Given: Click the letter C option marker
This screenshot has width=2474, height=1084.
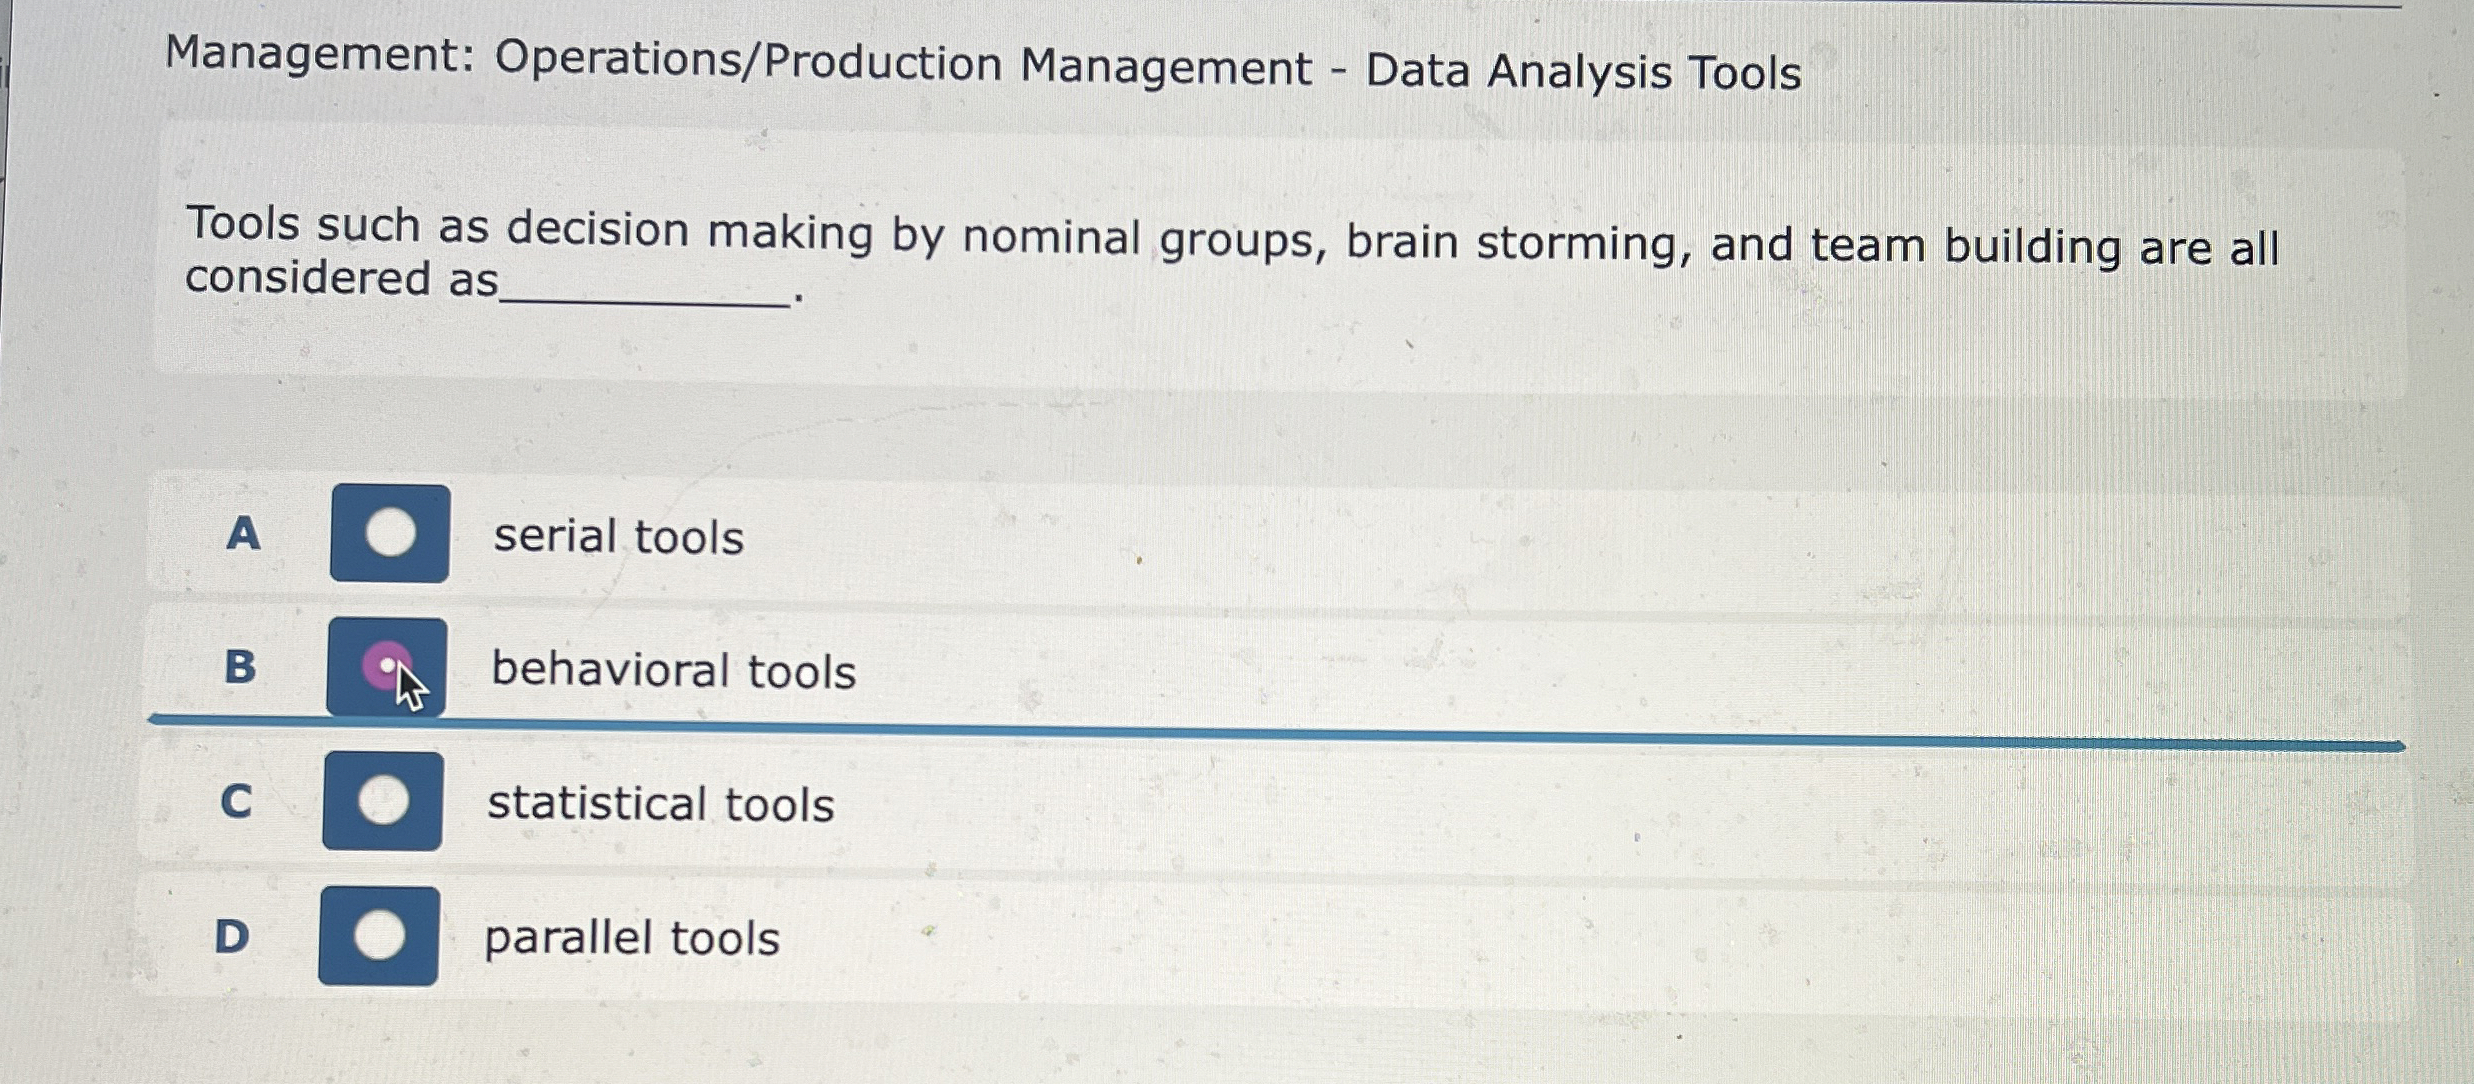Looking at the screenshot, I should click(x=236, y=801).
